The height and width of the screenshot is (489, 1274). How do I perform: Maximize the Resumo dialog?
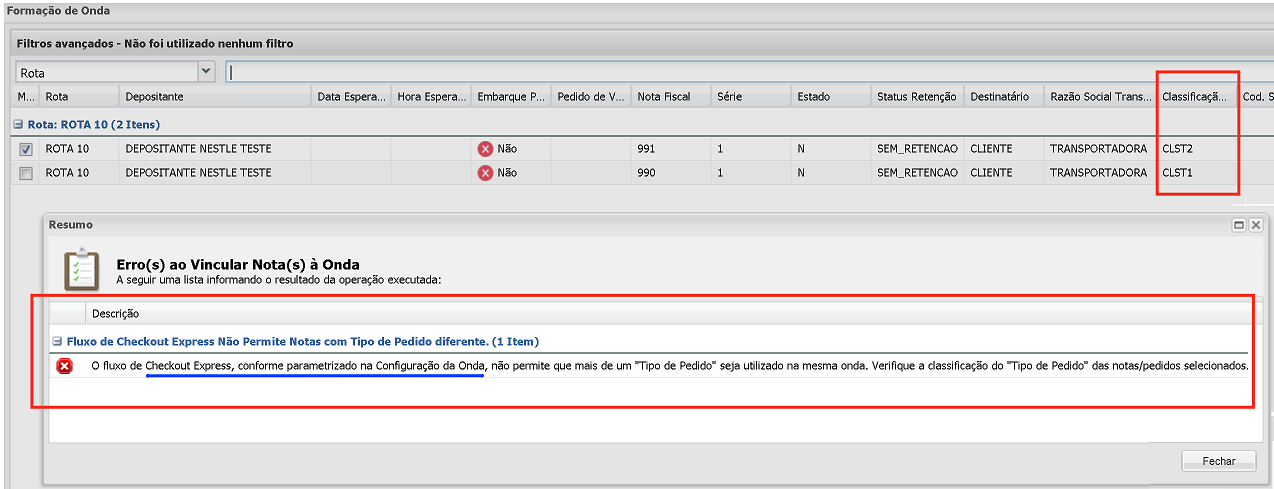coord(1238,226)
